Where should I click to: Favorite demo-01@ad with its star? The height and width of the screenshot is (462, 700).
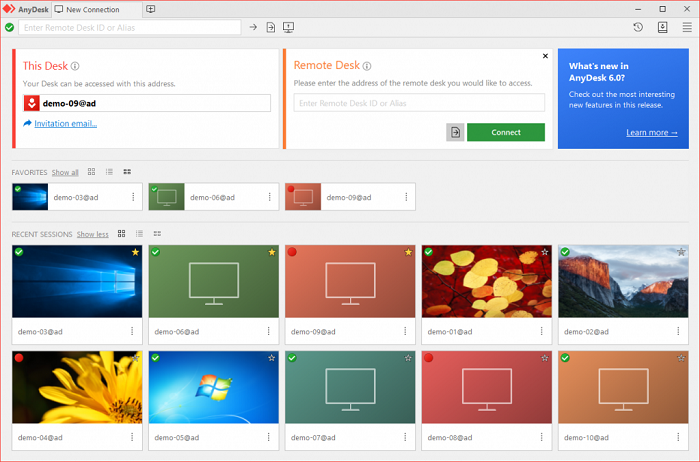[545, 252]
